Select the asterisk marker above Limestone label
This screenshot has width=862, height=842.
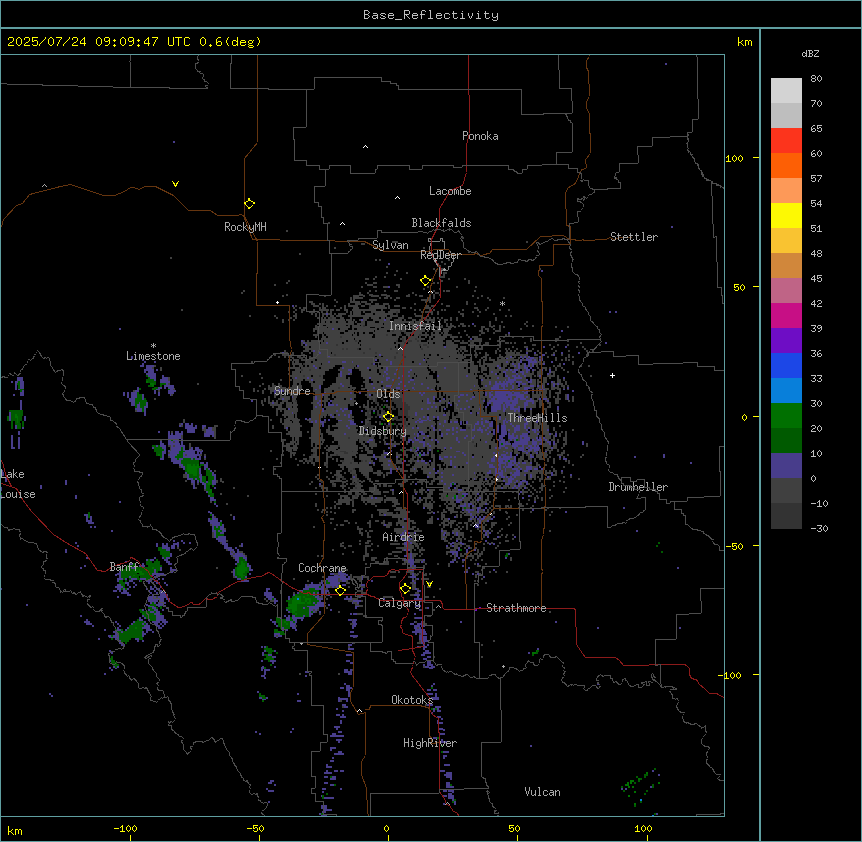click(153, 346)
